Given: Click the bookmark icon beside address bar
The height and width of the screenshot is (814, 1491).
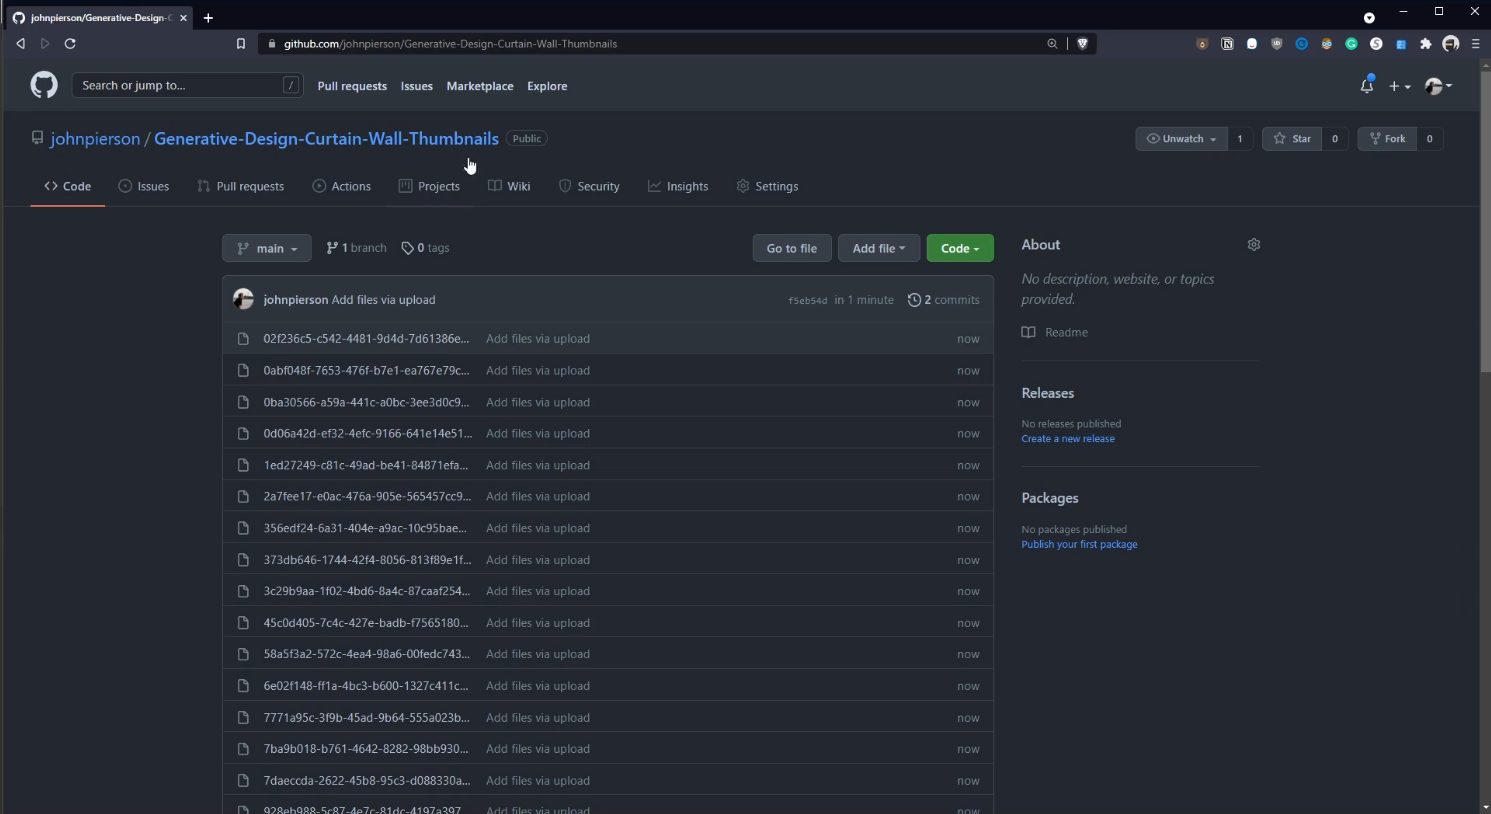Looking at the screenshot, I should pos(241,44).
